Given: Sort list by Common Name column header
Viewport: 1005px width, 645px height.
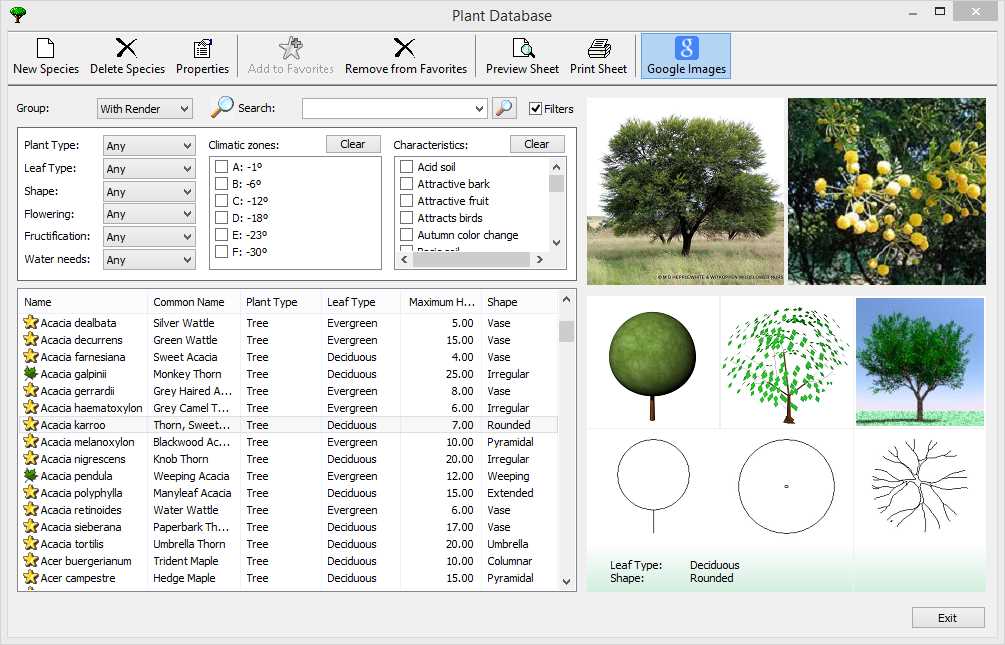Looking at the screenshot, I should point(188,302).
